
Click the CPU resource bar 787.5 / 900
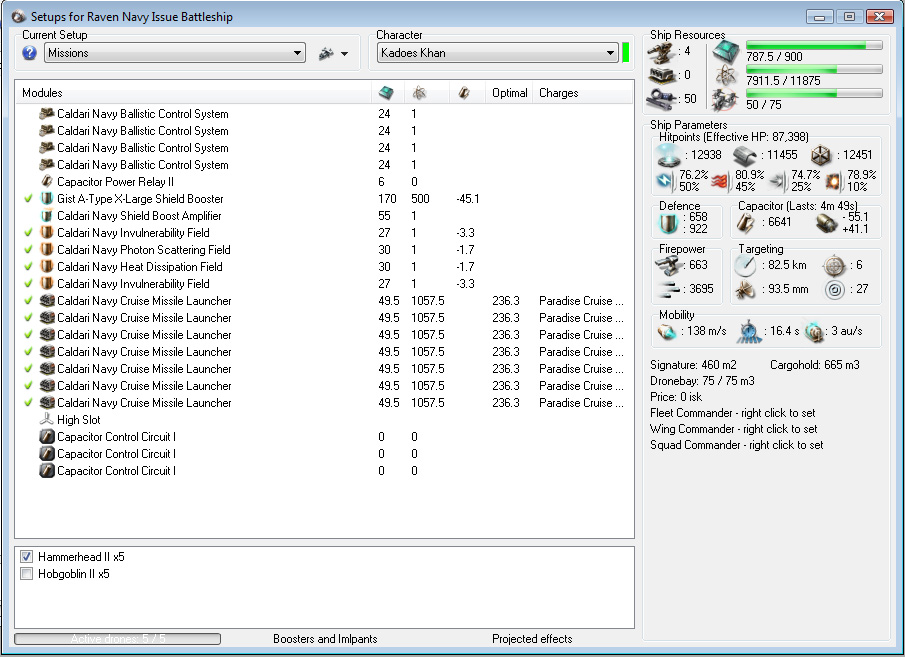coord(814,46)
